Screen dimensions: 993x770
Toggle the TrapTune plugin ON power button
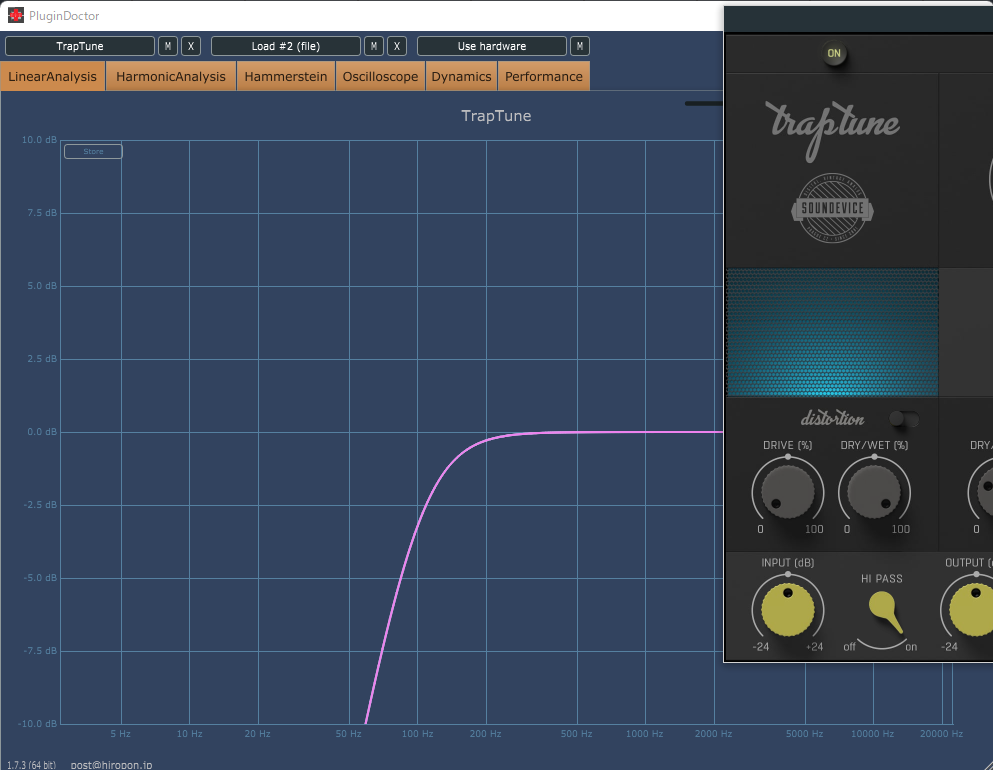coord(834,54)
